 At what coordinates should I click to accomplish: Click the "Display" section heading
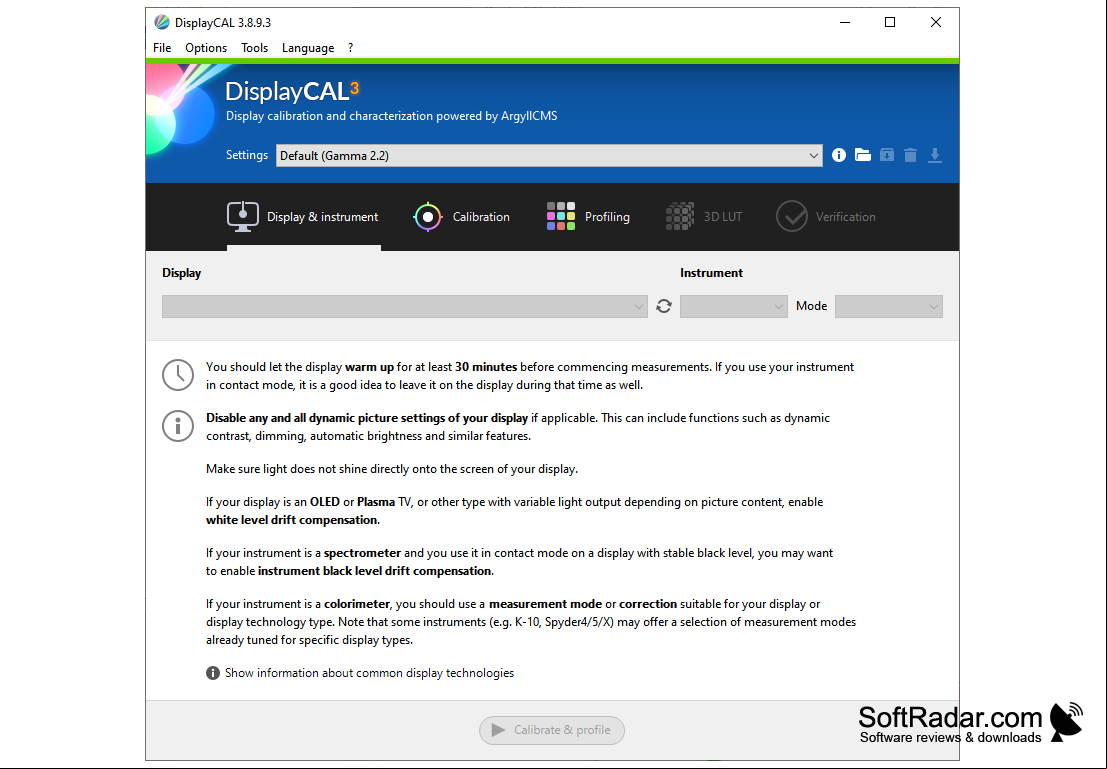[x=181, y=273]
